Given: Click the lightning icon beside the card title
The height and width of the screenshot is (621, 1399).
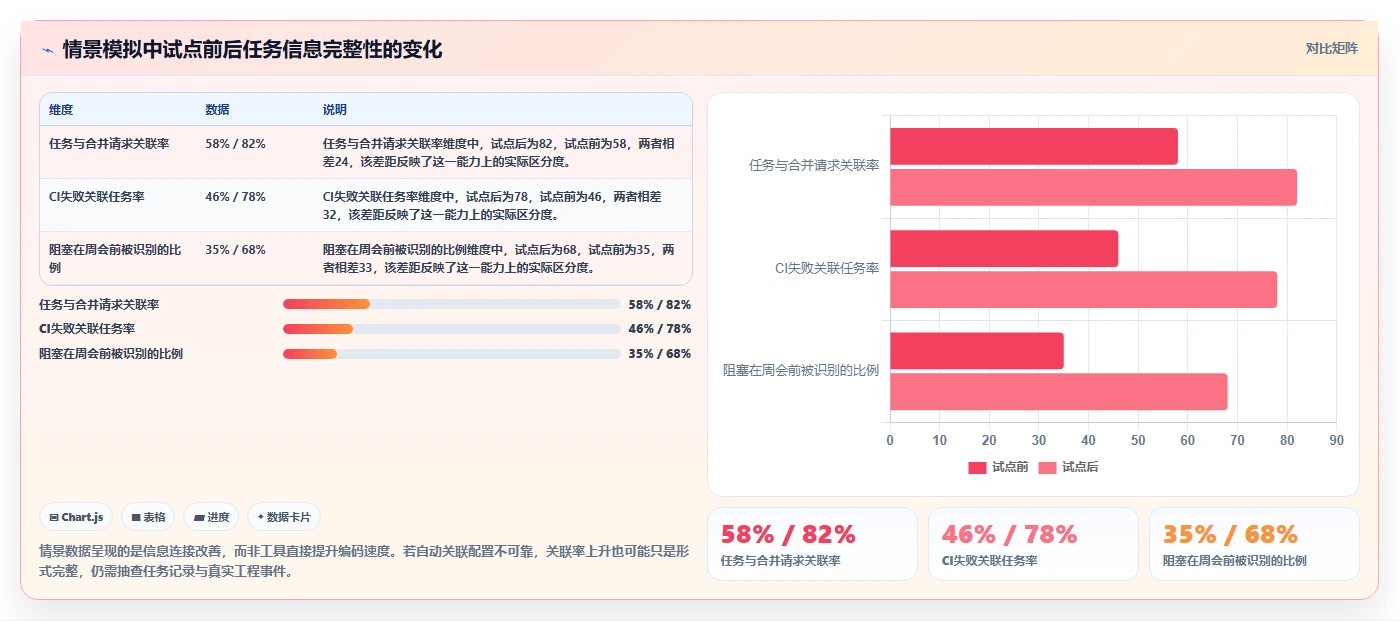Looking at the screenshot, I should coord(47,49).
